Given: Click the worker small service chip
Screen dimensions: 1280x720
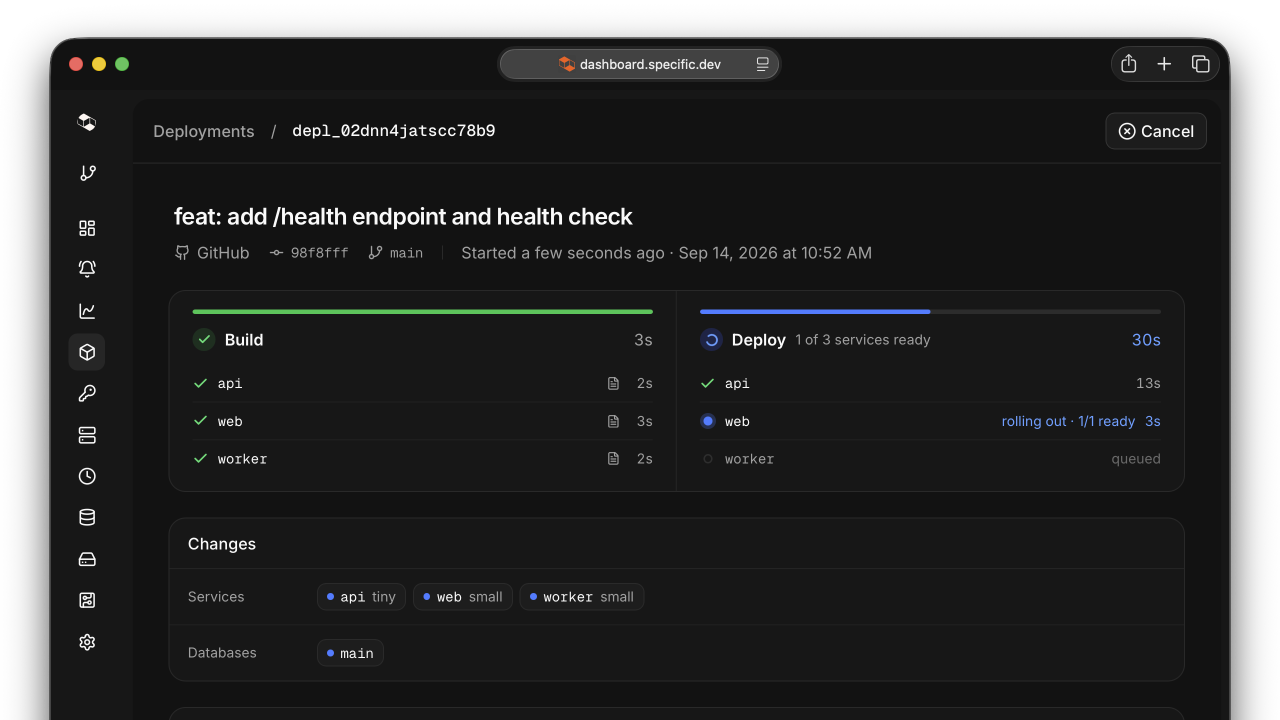Looking at the screenshot, I should [582, 597].
